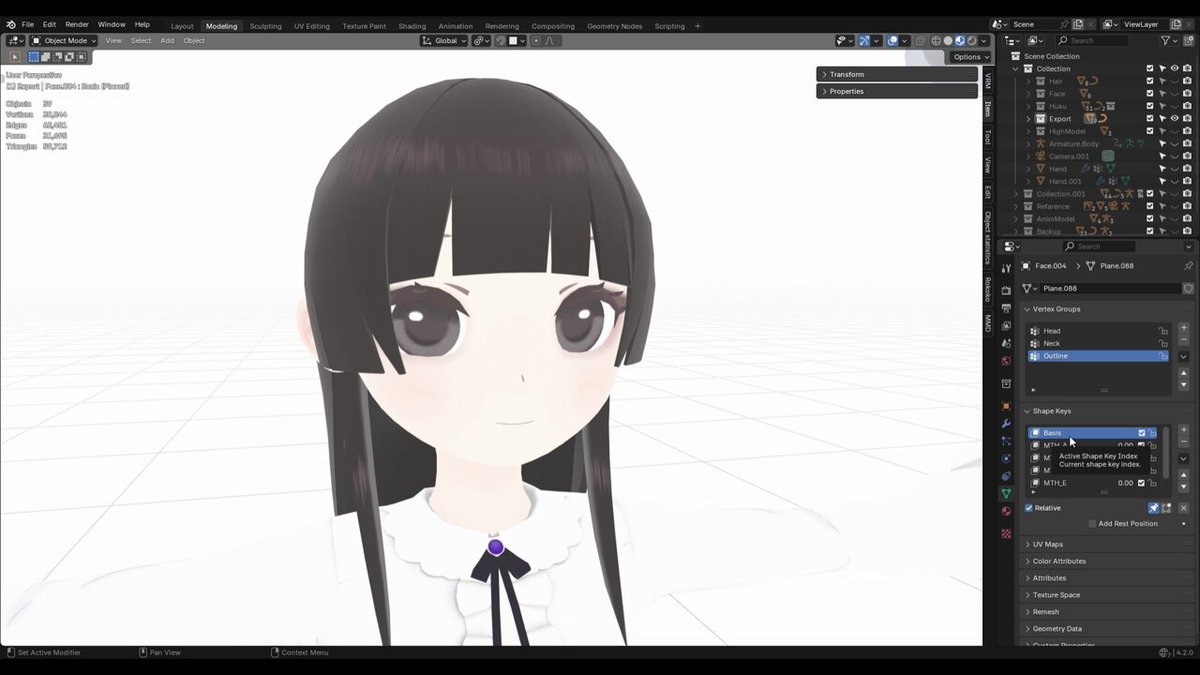Open the Object Data green triangle tab
Screen dimensions: 1200x675
[1007, 493]
